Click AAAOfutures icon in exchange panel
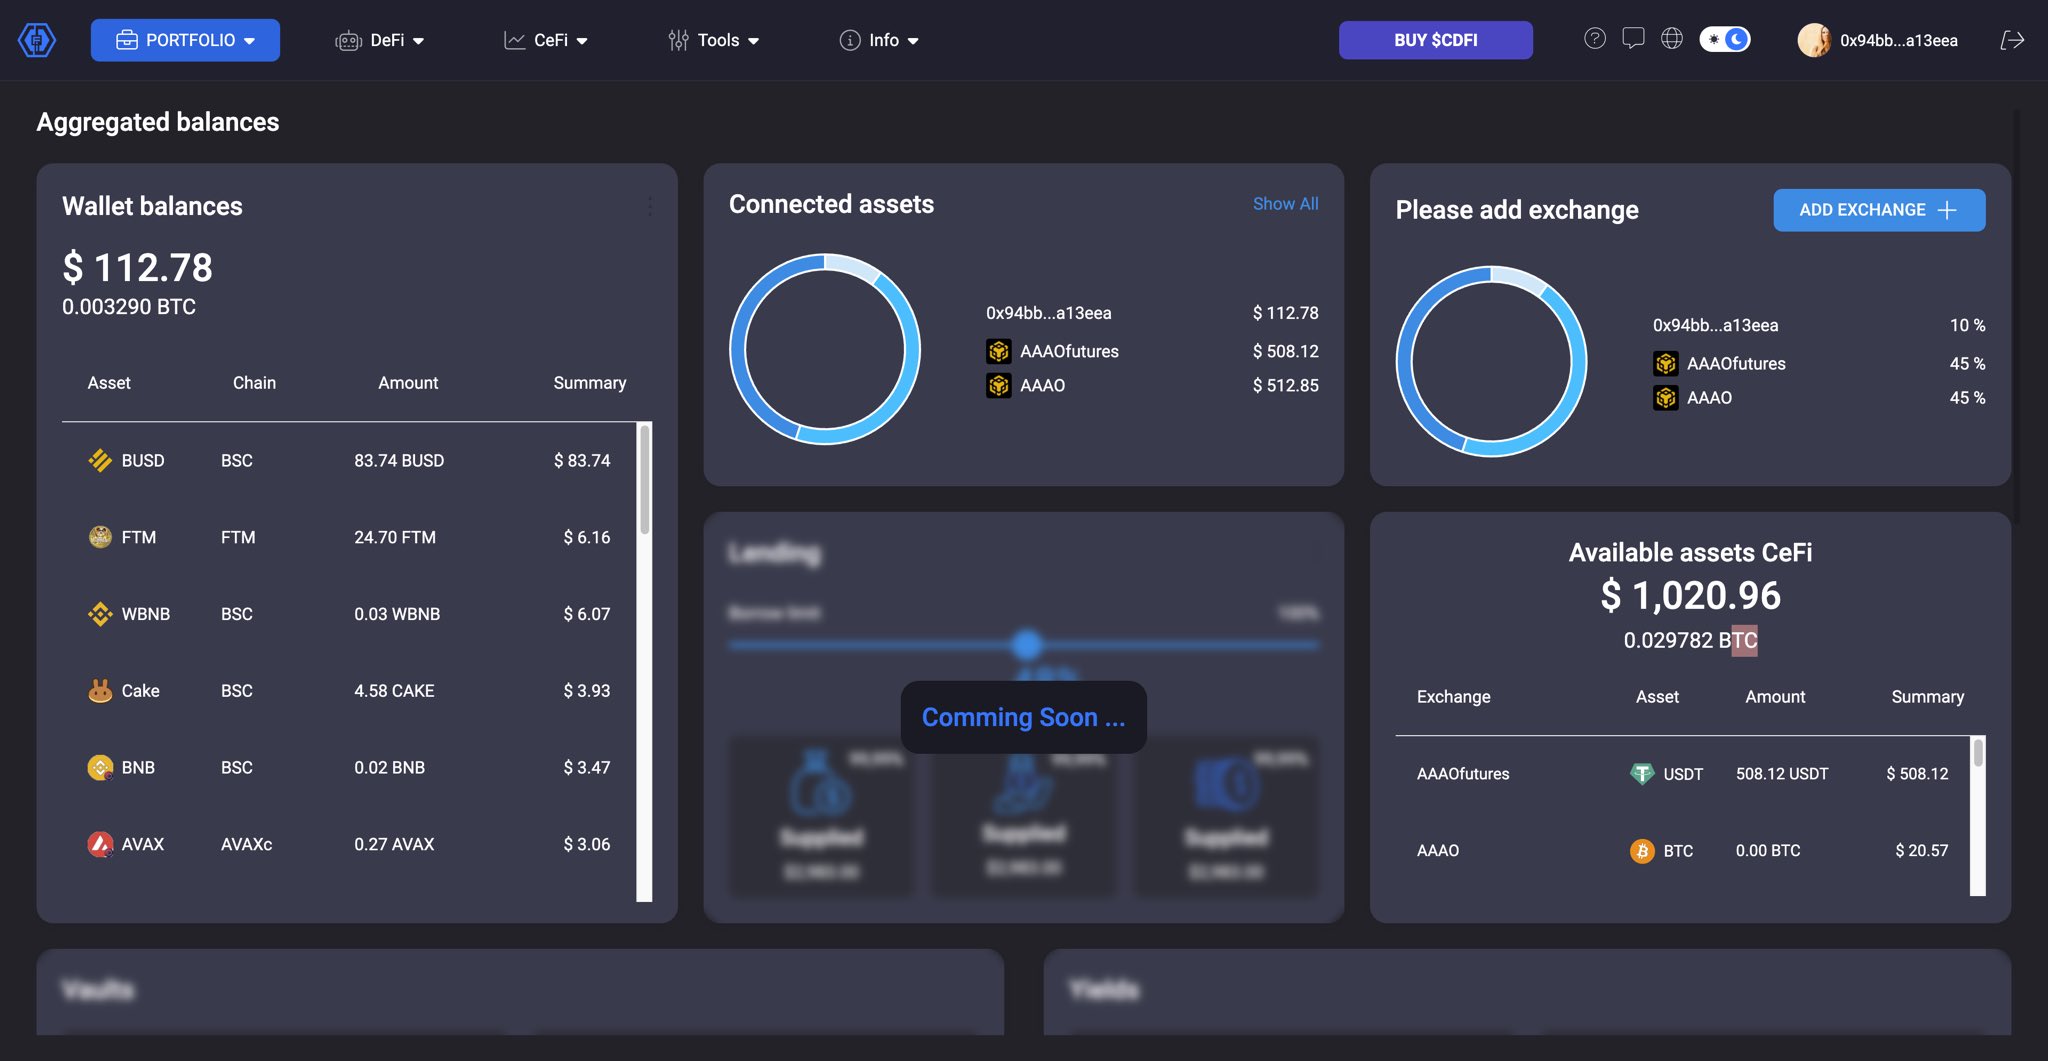This screenshot has height=1061, width=2048. pos(1666,363)
